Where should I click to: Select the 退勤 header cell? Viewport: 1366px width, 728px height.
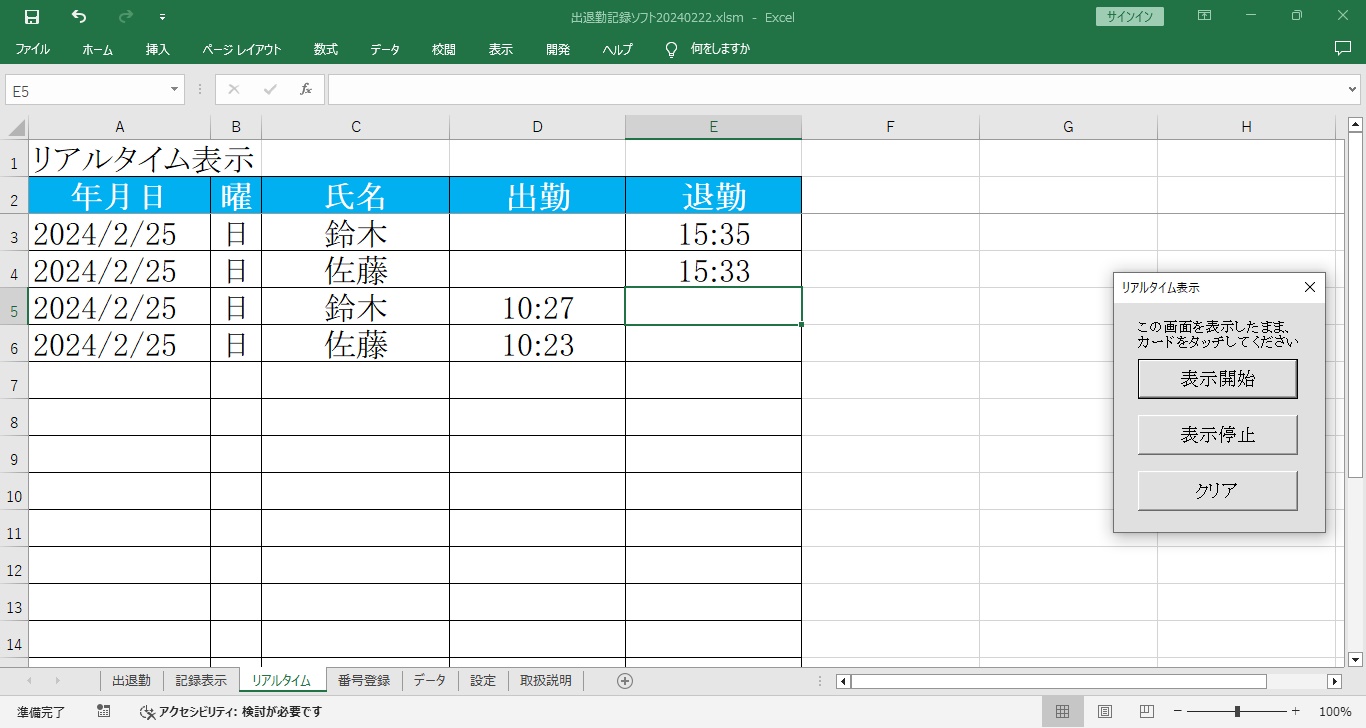point(713,196)
